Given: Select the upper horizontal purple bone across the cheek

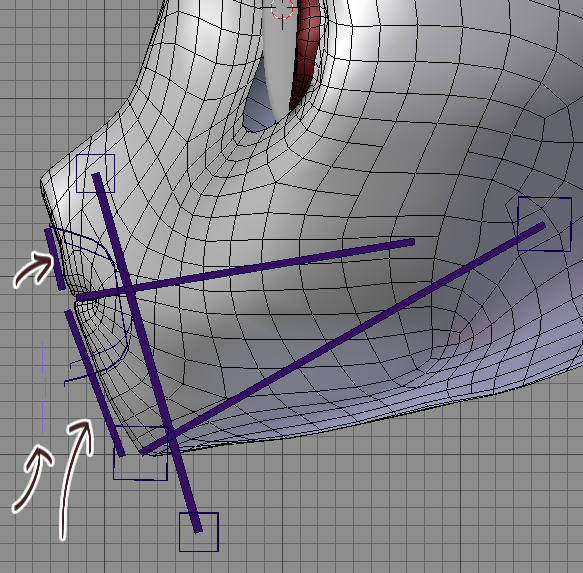Looking at the screenshot, I should [x=245, y=270].
